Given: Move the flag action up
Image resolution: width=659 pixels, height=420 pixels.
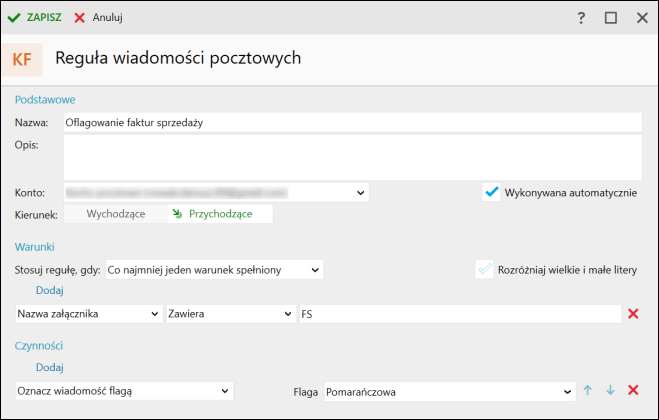Looking at the screenshot, I should pyautogui.click(x=588, y=390).
